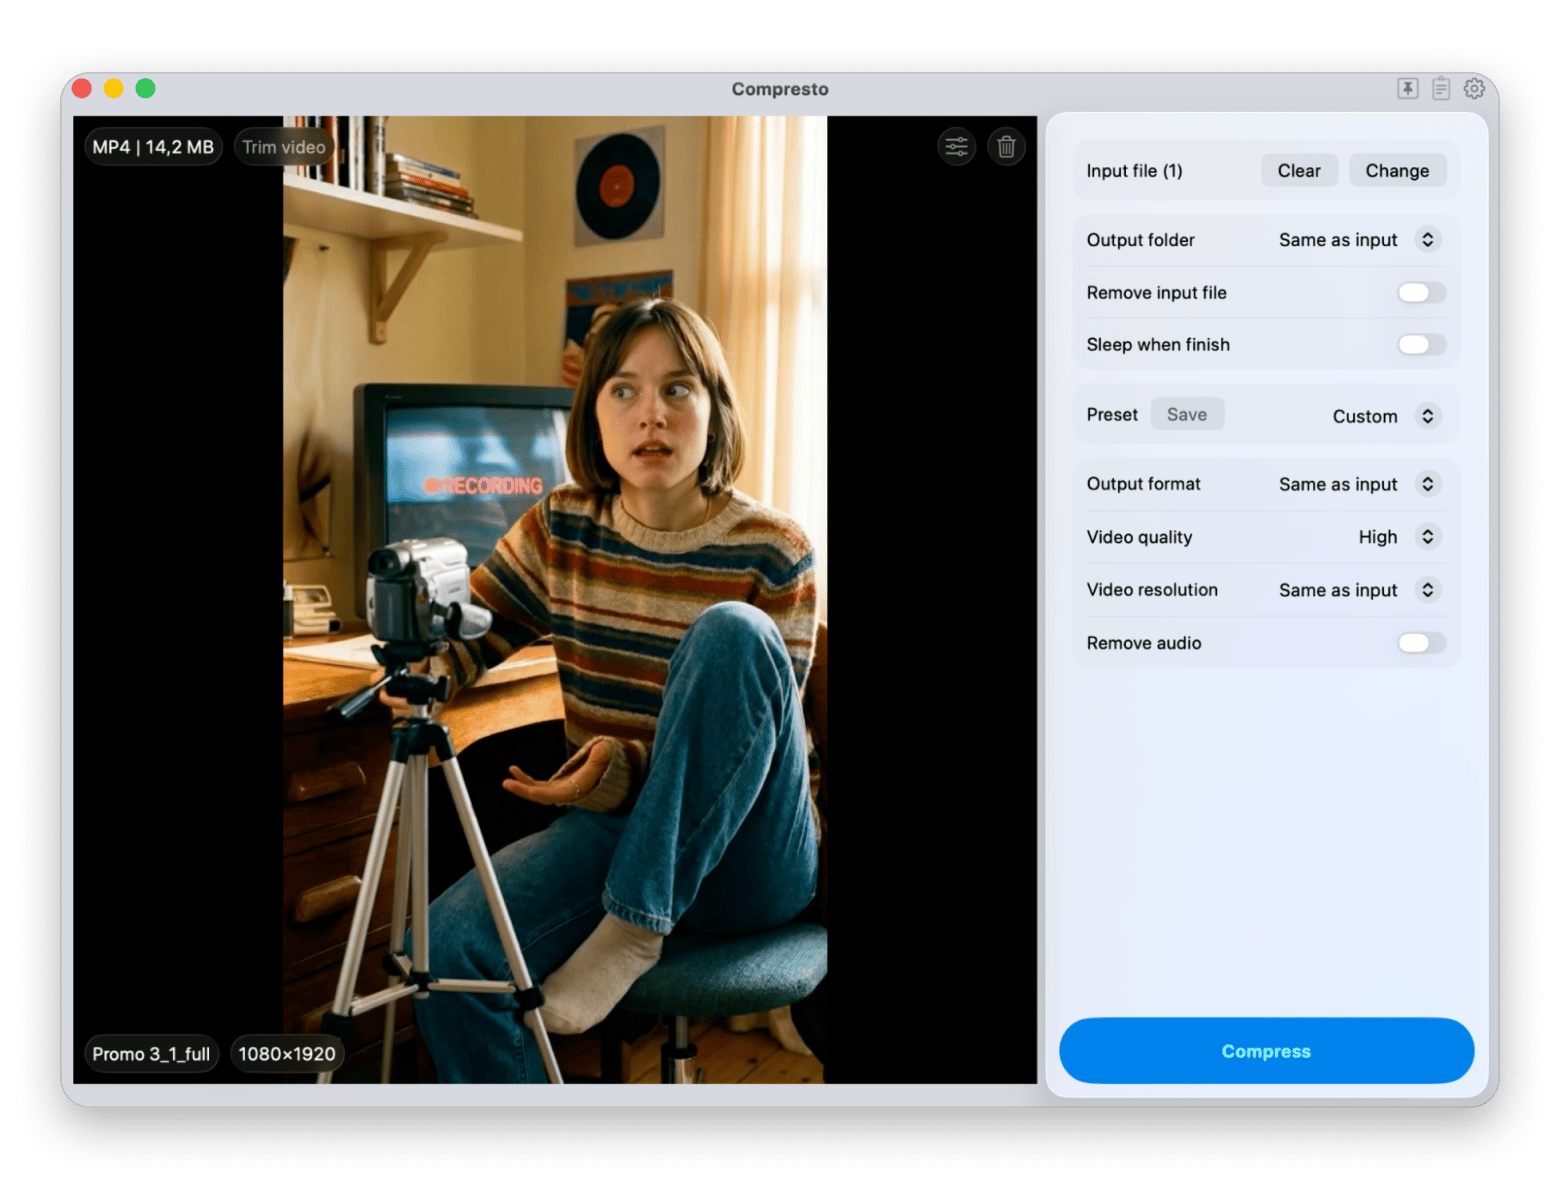Save the current preset
The image size is (1560, 1188).
[1187, 414]
